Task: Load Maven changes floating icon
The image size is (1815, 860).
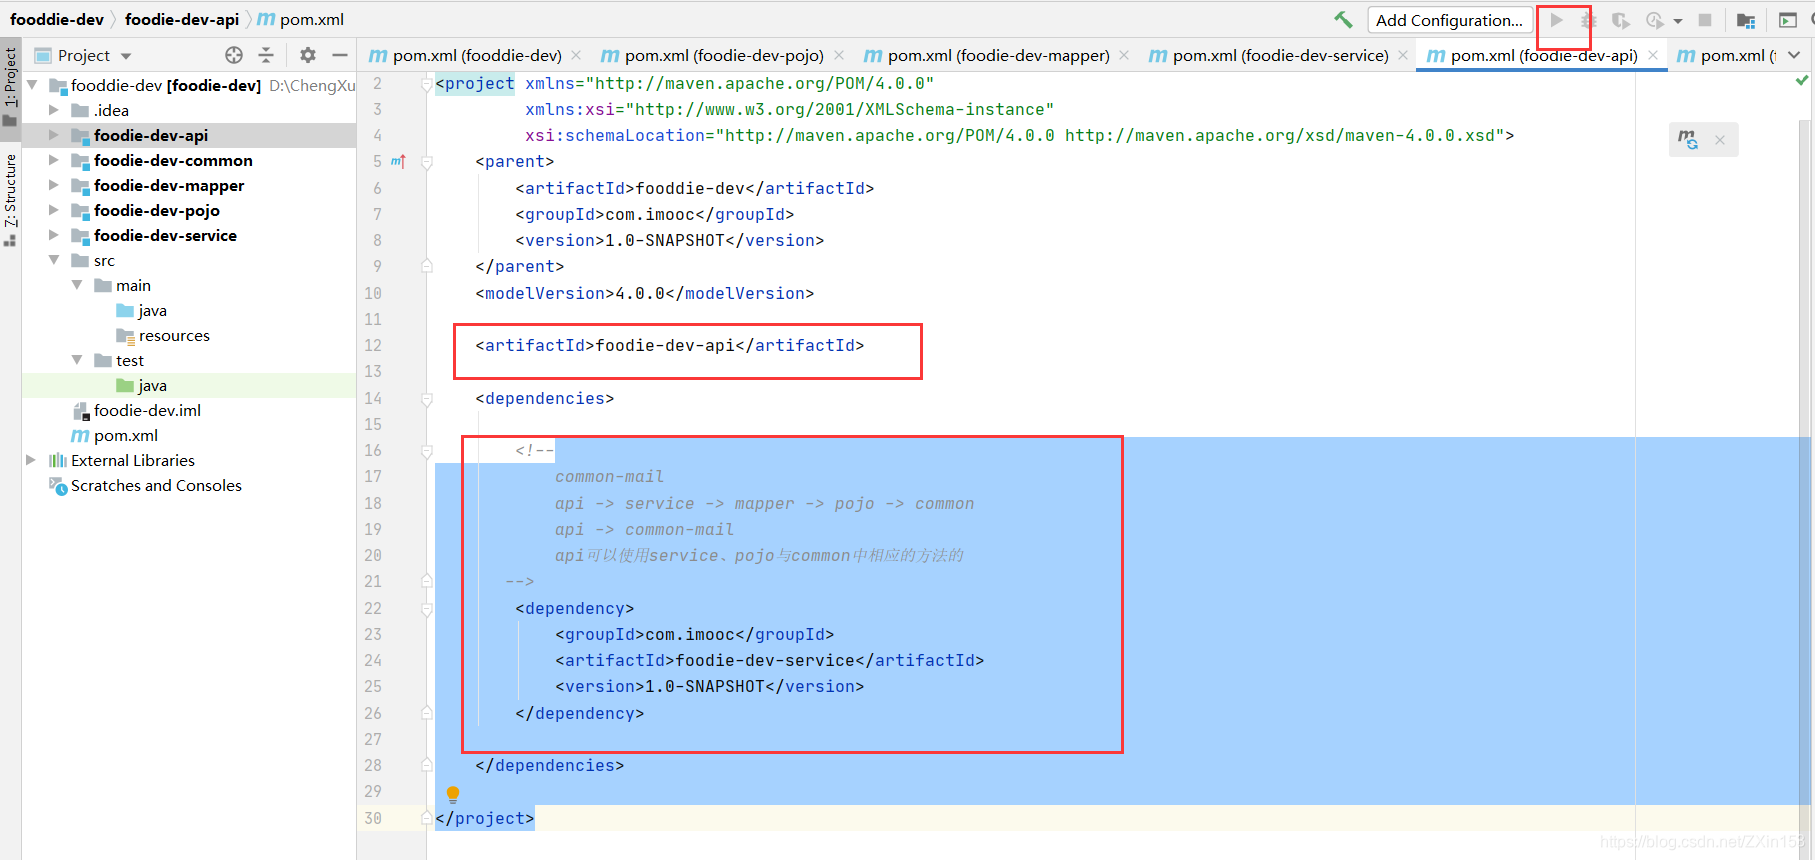Action: point(1688,140)
